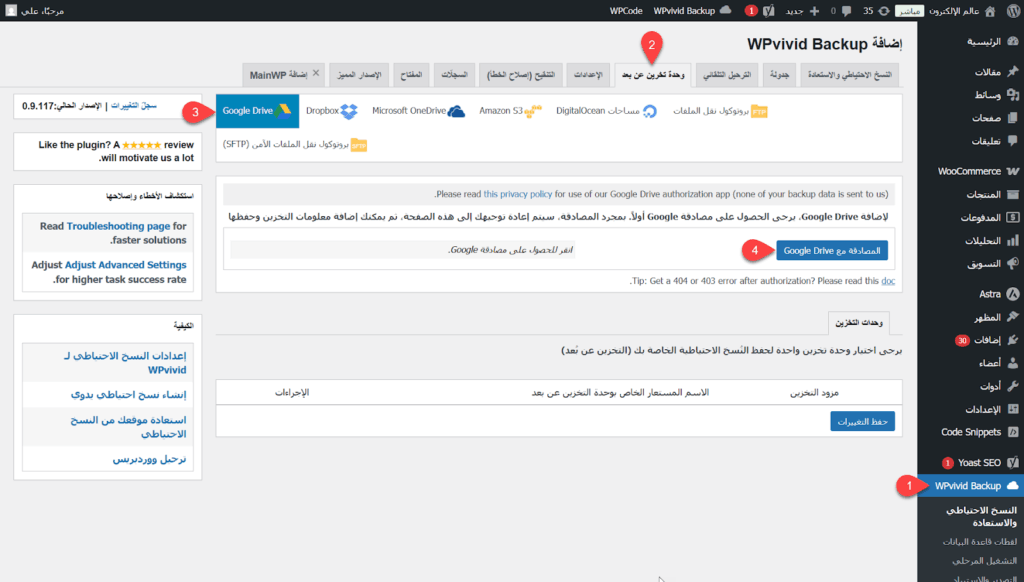Open Adjust Advanced Settings link
The width and height of the screenshot is (1024, 582).
click(125, 265)
